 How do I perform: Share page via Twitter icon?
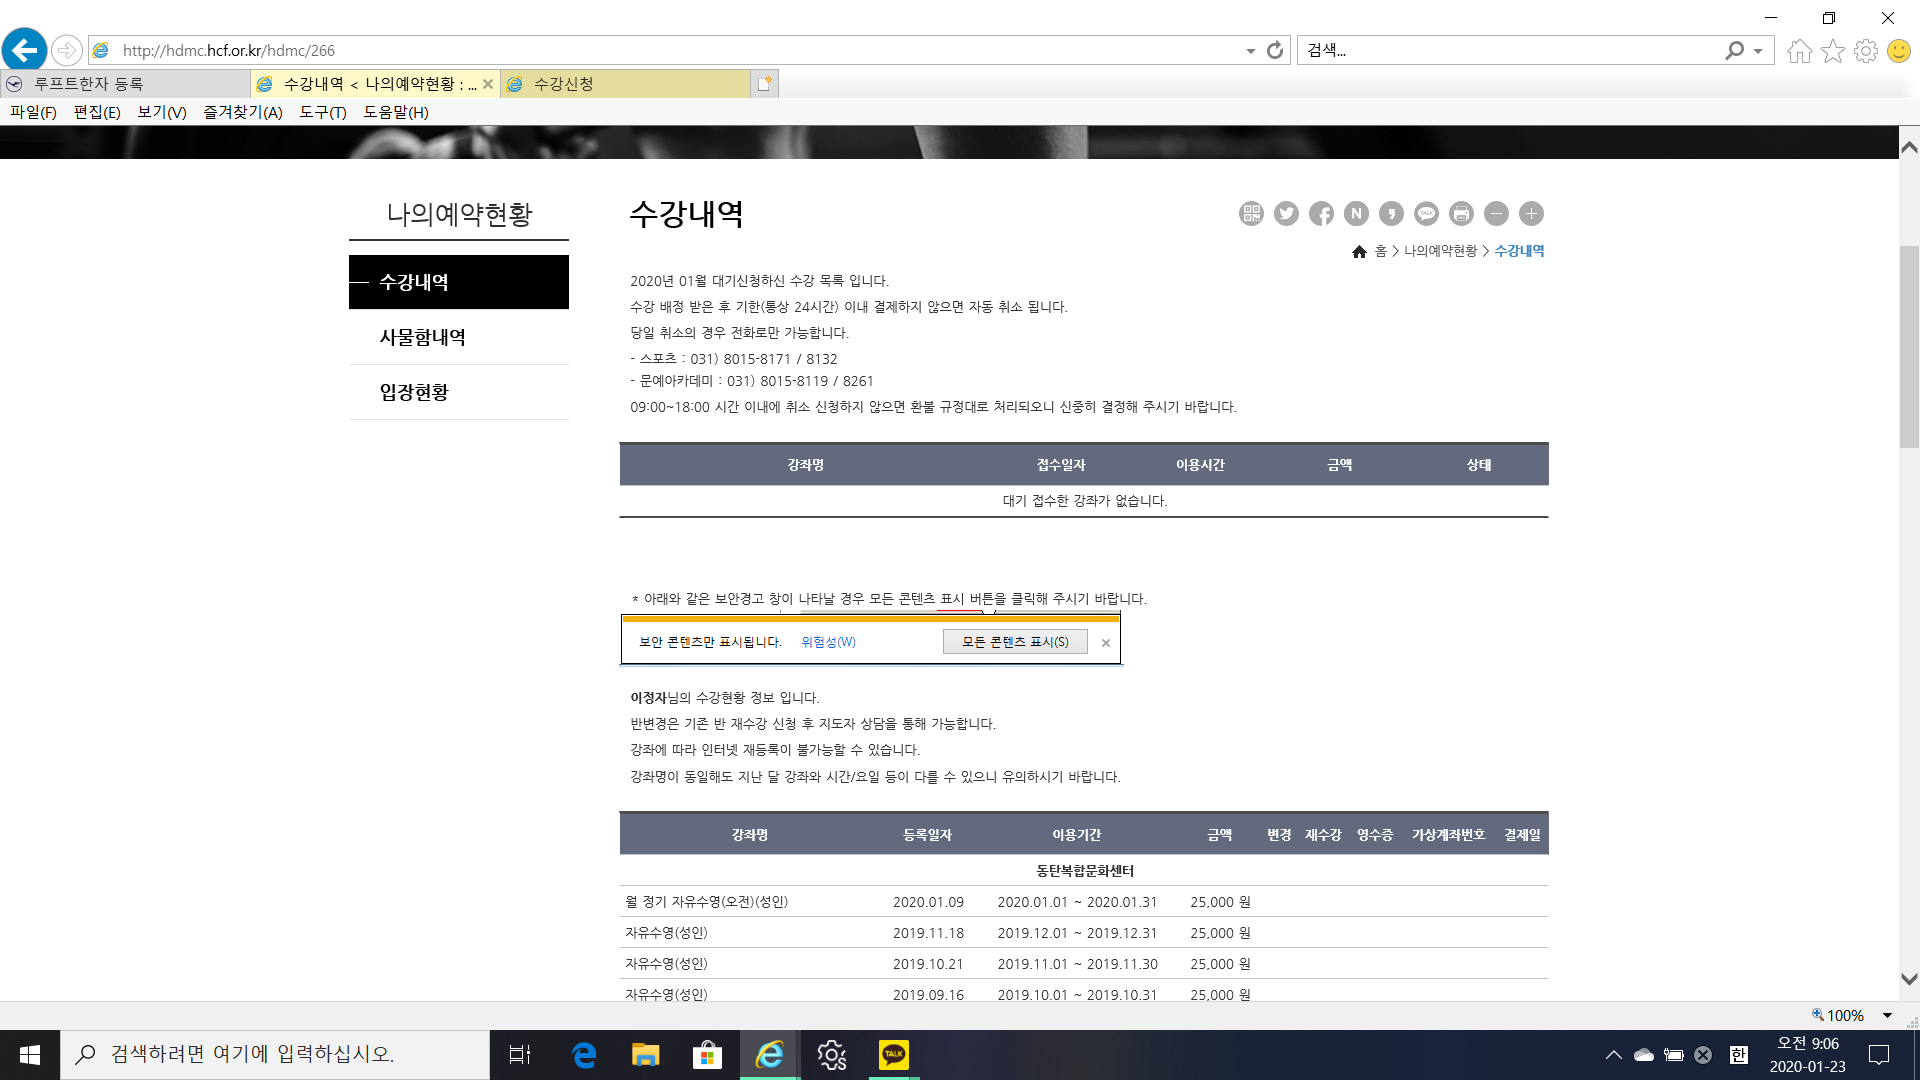(x=1286, y=213)
